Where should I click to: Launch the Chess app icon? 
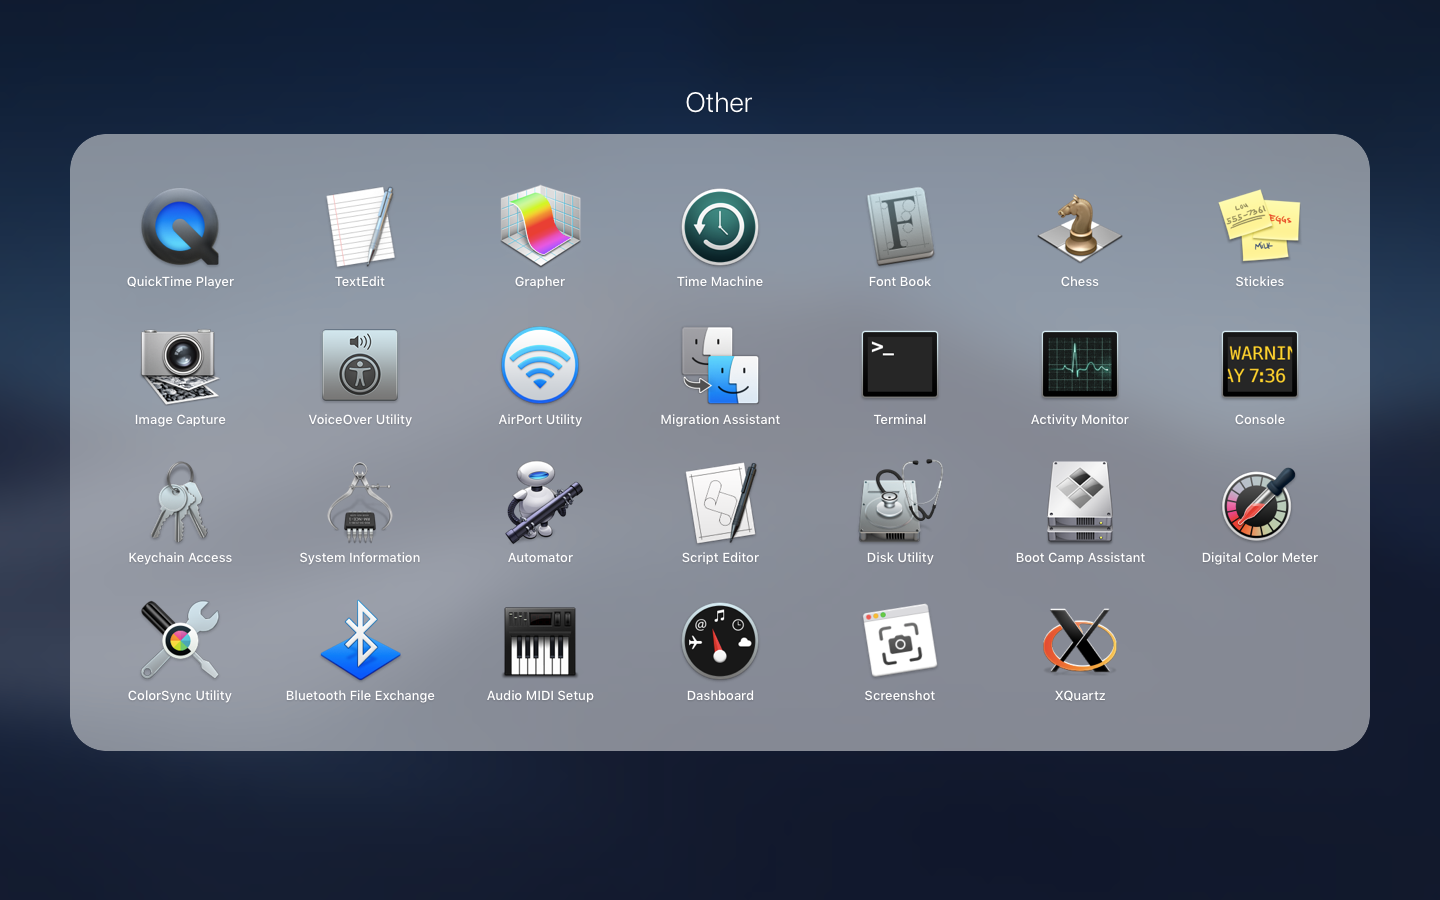pos(1080,228)
